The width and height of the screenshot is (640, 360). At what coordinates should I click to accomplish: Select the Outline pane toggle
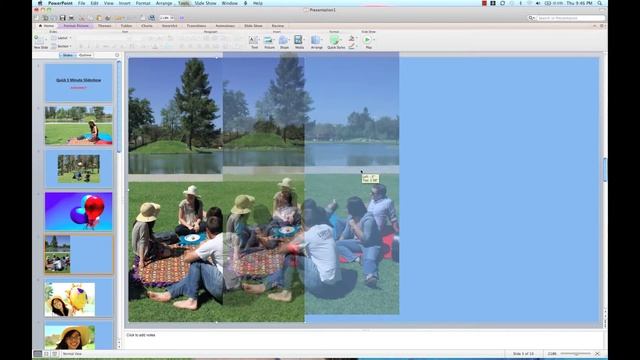coord(85,55)
